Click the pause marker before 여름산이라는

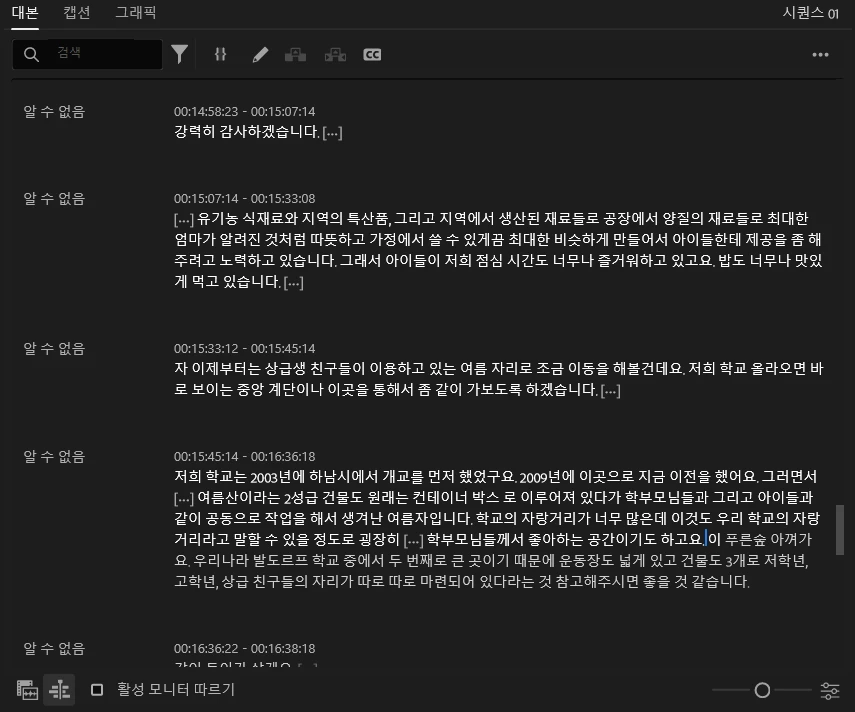click(x=184, y=498)
